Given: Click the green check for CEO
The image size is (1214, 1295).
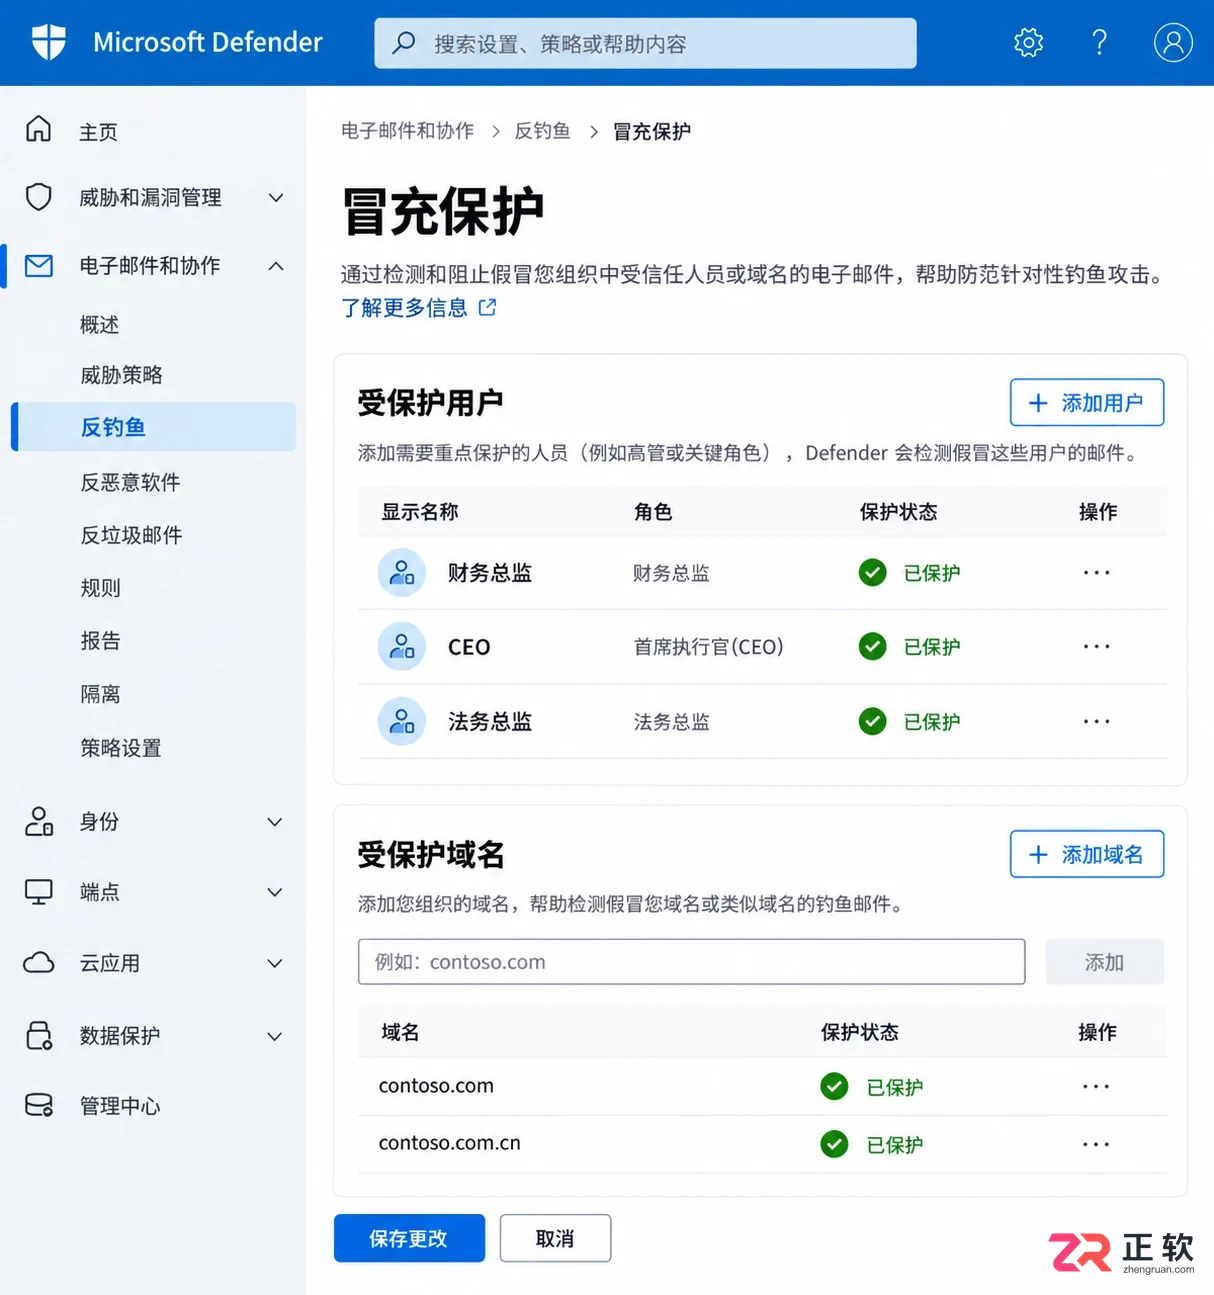Looking at the screenshot, I should coord(873,647).
